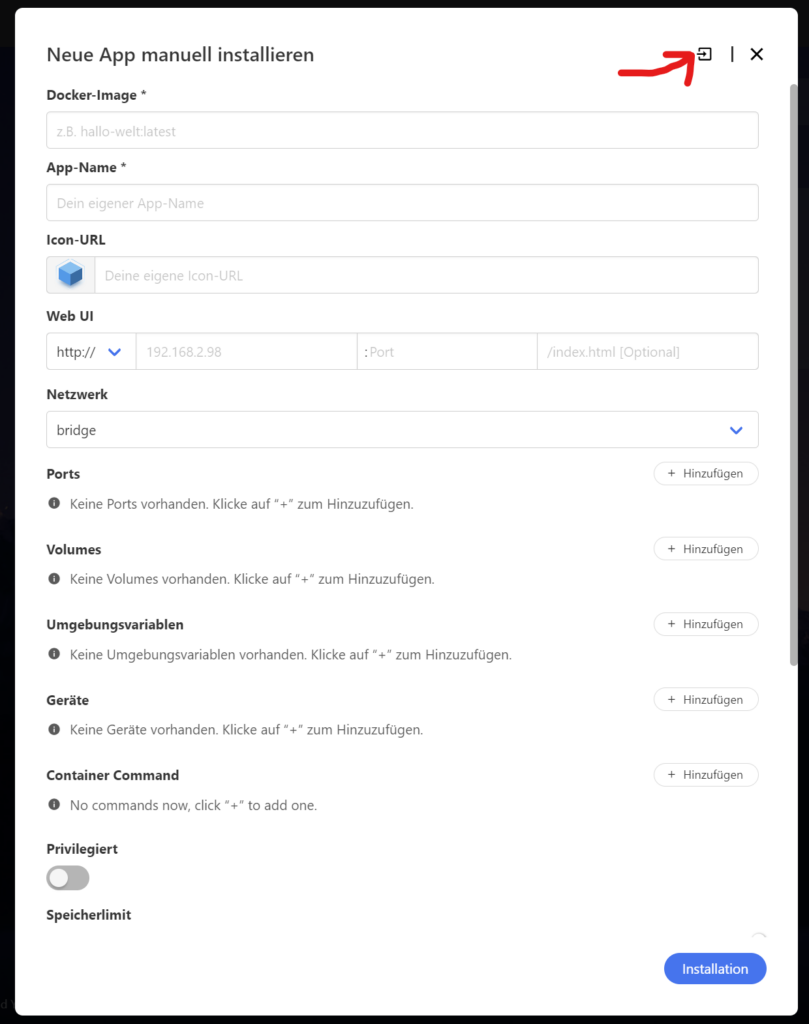The width and height of the screenshot is (809, 1024).
Task: Expand the Netzwerk bridge dropdown
Action: tap(402, 430)
